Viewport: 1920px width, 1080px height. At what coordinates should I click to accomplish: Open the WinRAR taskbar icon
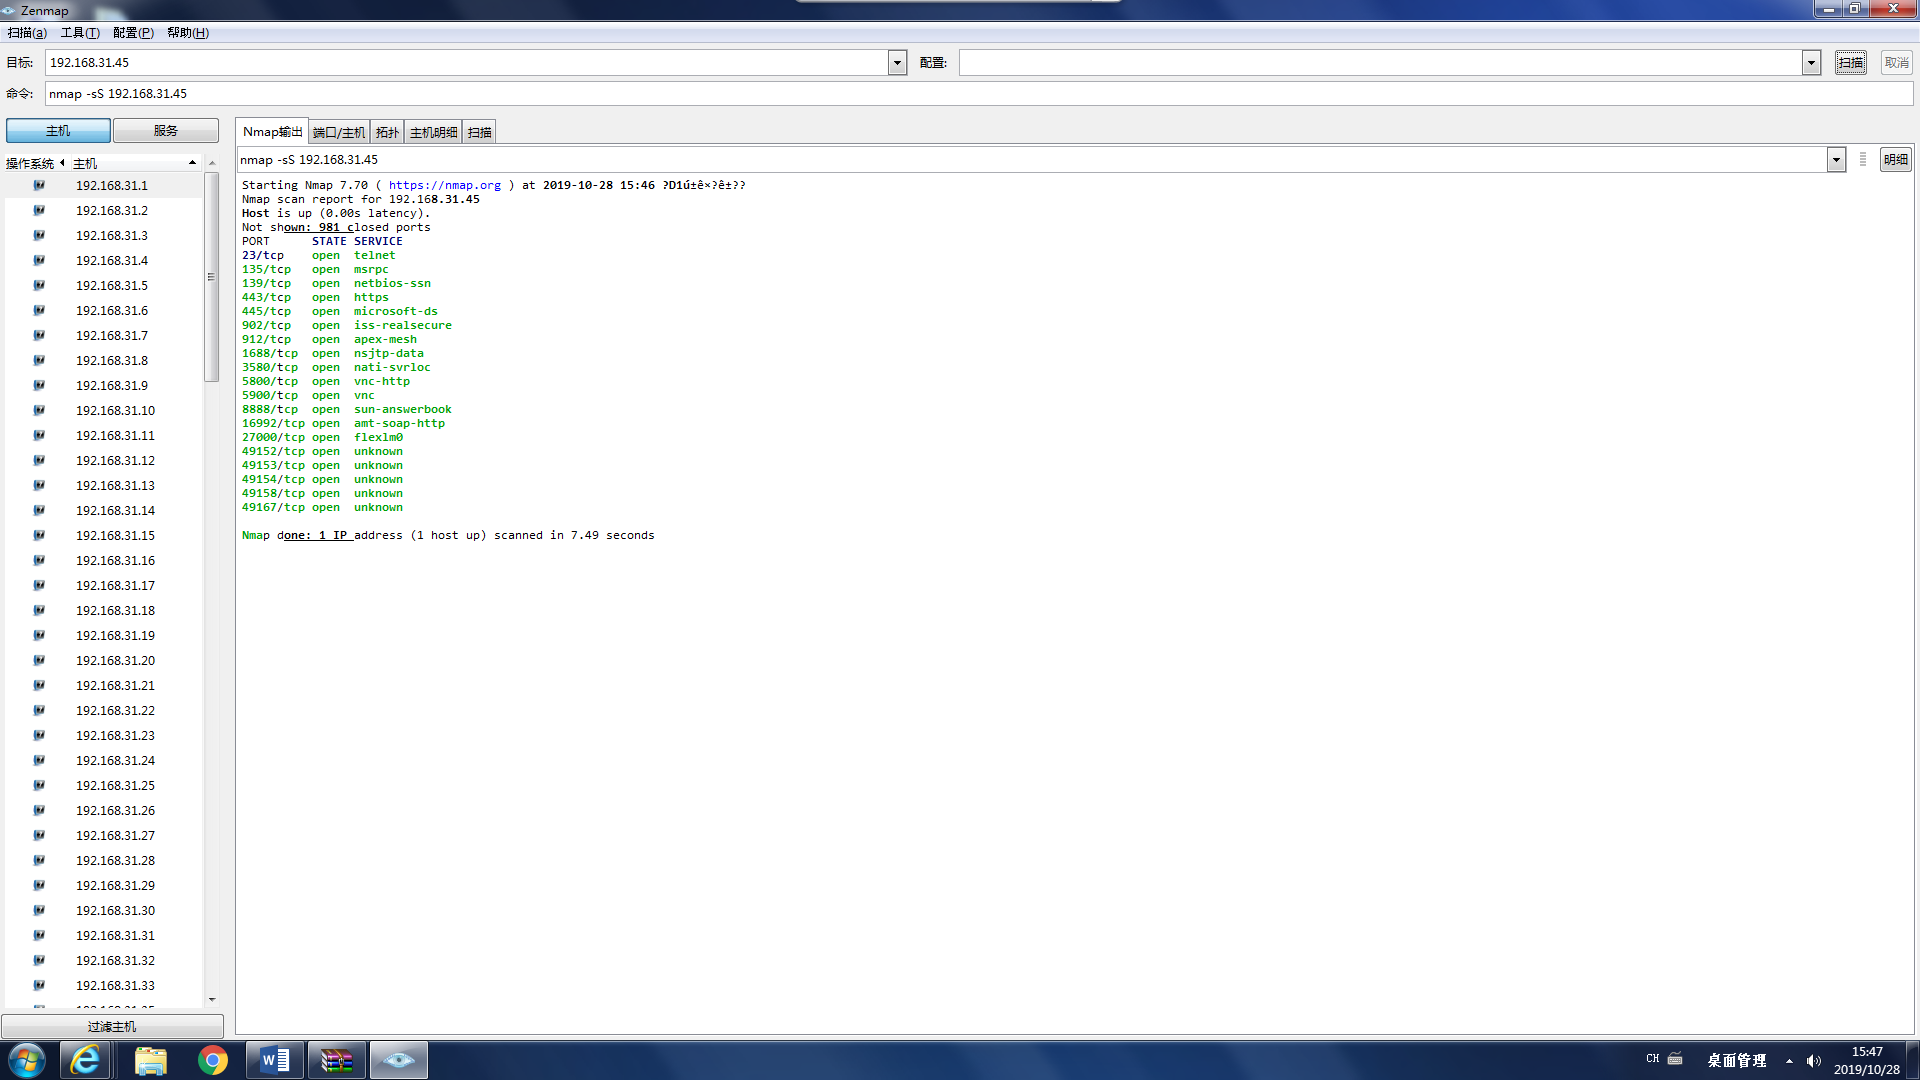pos(336,1060)
